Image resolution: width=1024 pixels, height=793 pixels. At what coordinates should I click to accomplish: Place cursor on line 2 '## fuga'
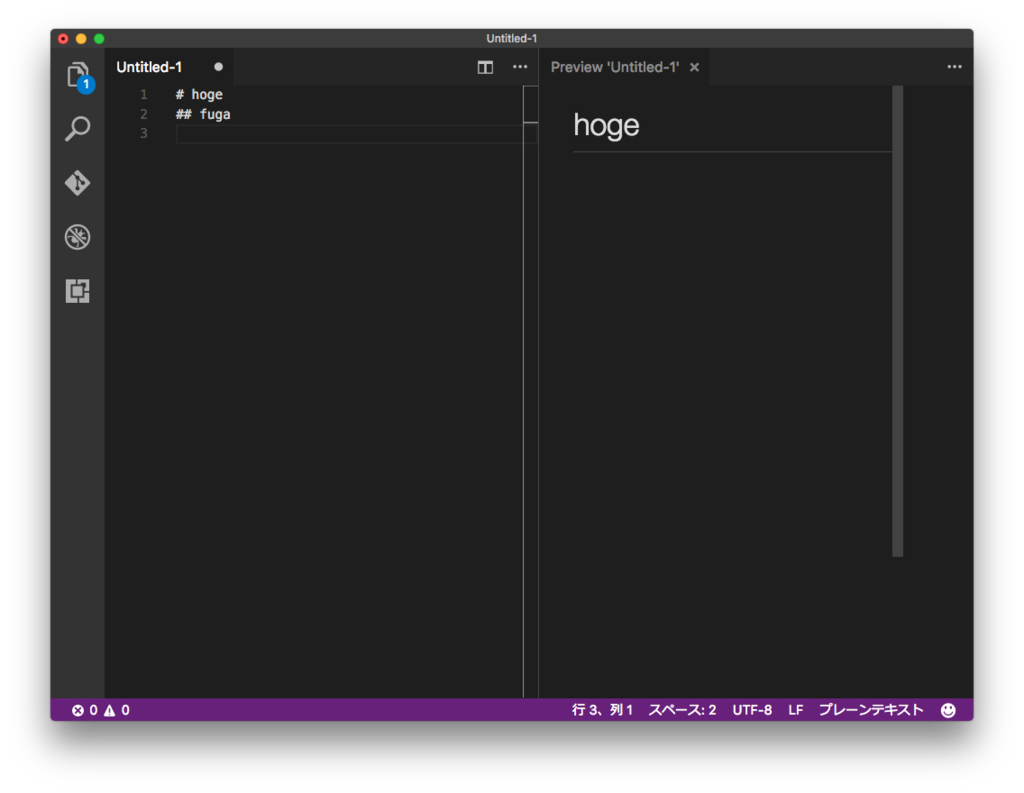(203, 114)
